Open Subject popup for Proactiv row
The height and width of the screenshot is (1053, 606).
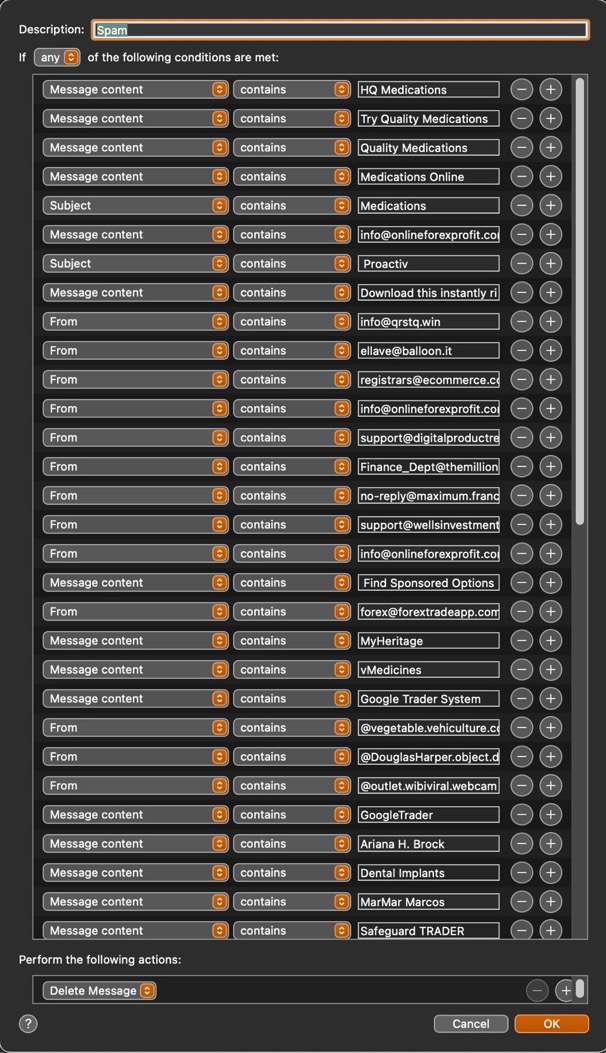135,263
